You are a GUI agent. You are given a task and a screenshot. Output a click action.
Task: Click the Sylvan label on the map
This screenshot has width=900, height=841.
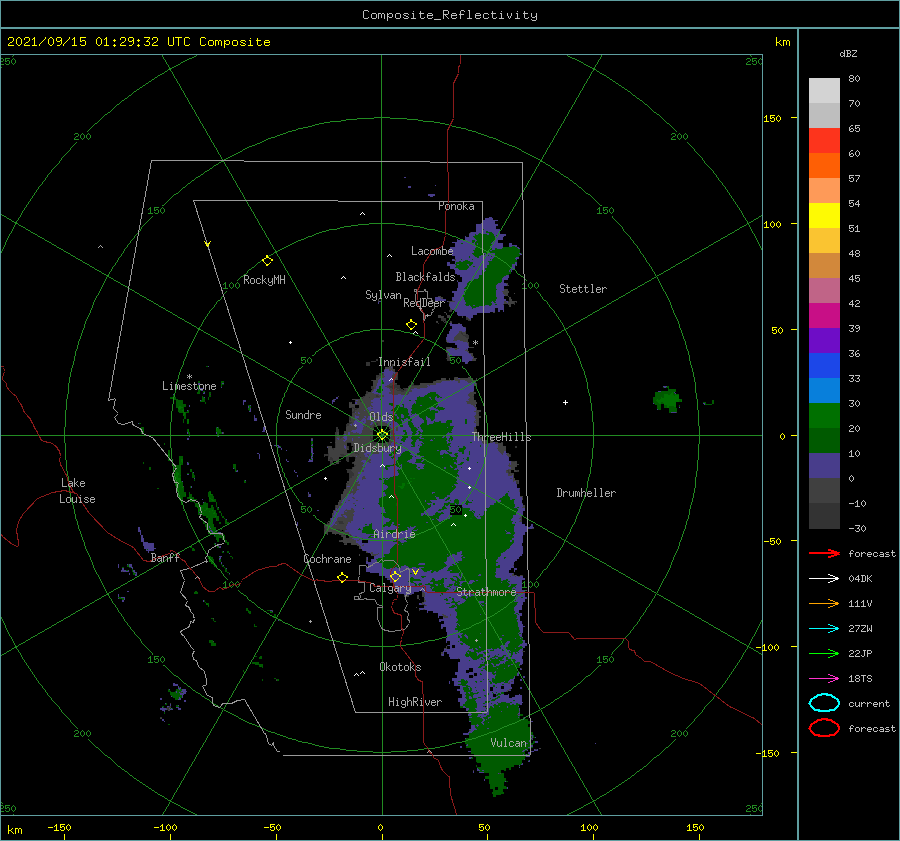(x=383, y=295)
